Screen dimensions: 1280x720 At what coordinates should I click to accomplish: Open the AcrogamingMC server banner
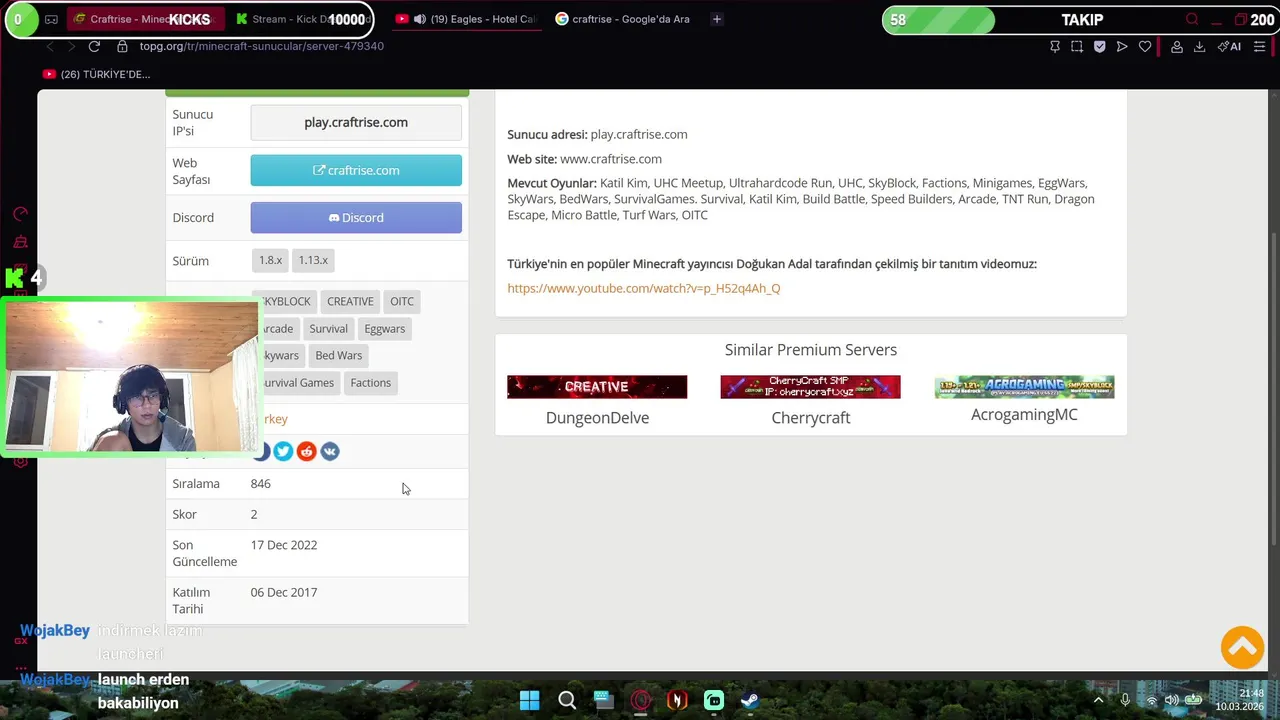tap(1024, 387)
